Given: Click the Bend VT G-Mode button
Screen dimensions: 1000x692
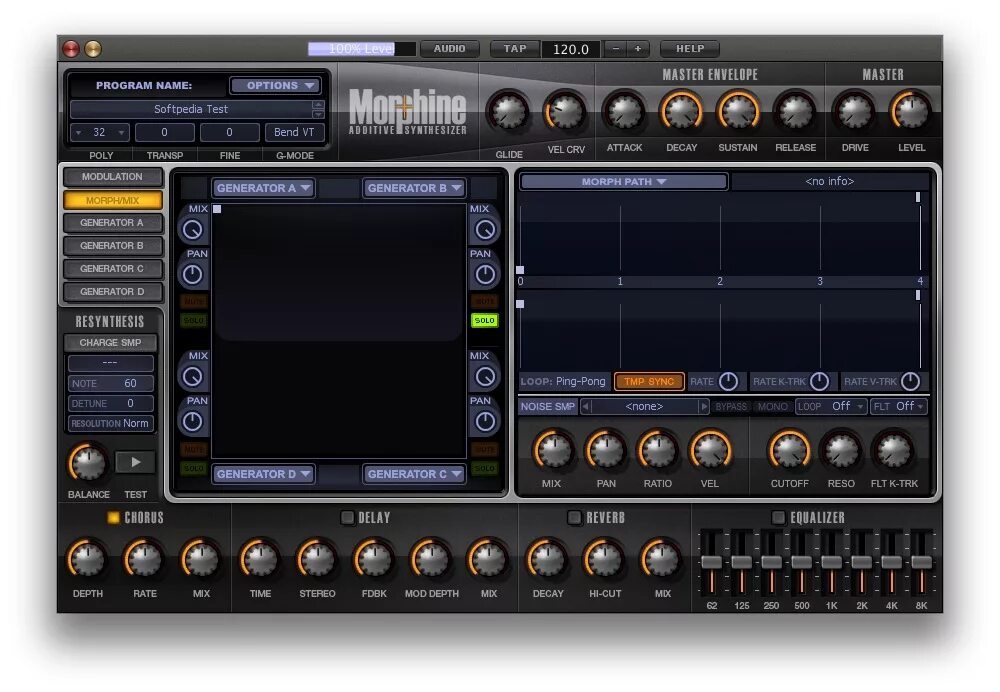Looking at the screenshot, I should click(x=294, y=132).
